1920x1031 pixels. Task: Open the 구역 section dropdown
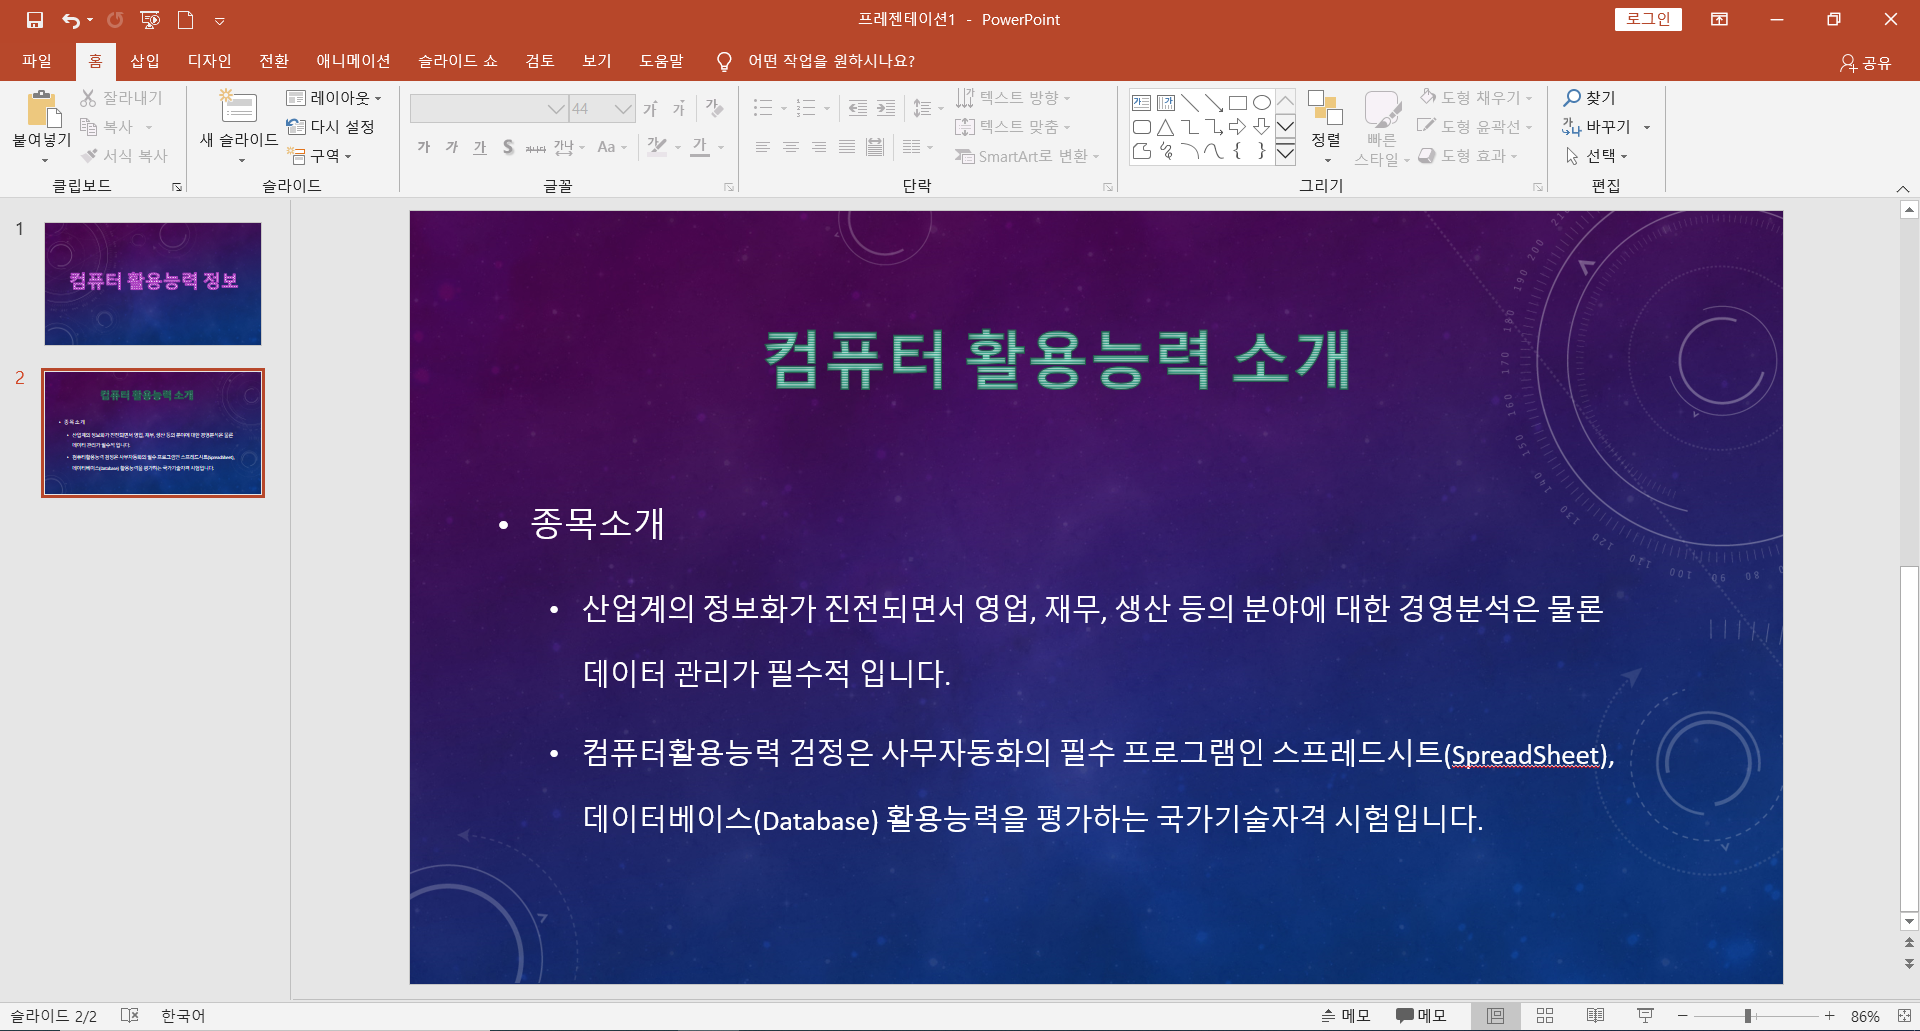(x=320, y=156)
